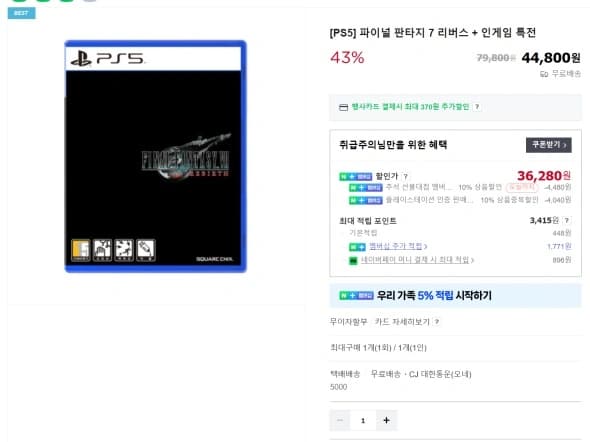Click the PS5 Final Fantasy 7 Rebirth product image

click(x=155, y=156)
